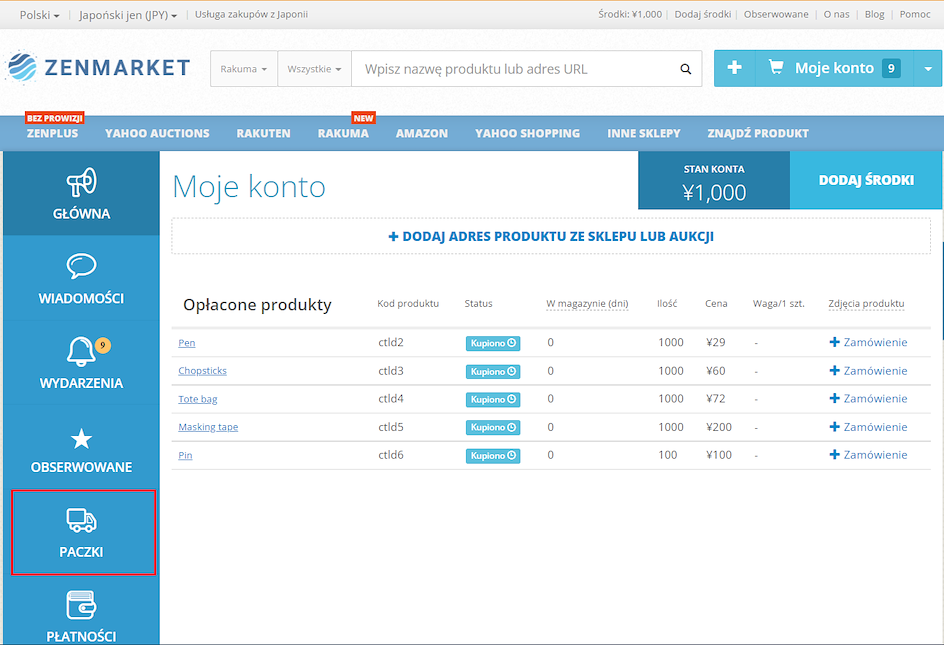Click product code ctld2
Screen dimensions: 944x645
click(x=391, y=342)
